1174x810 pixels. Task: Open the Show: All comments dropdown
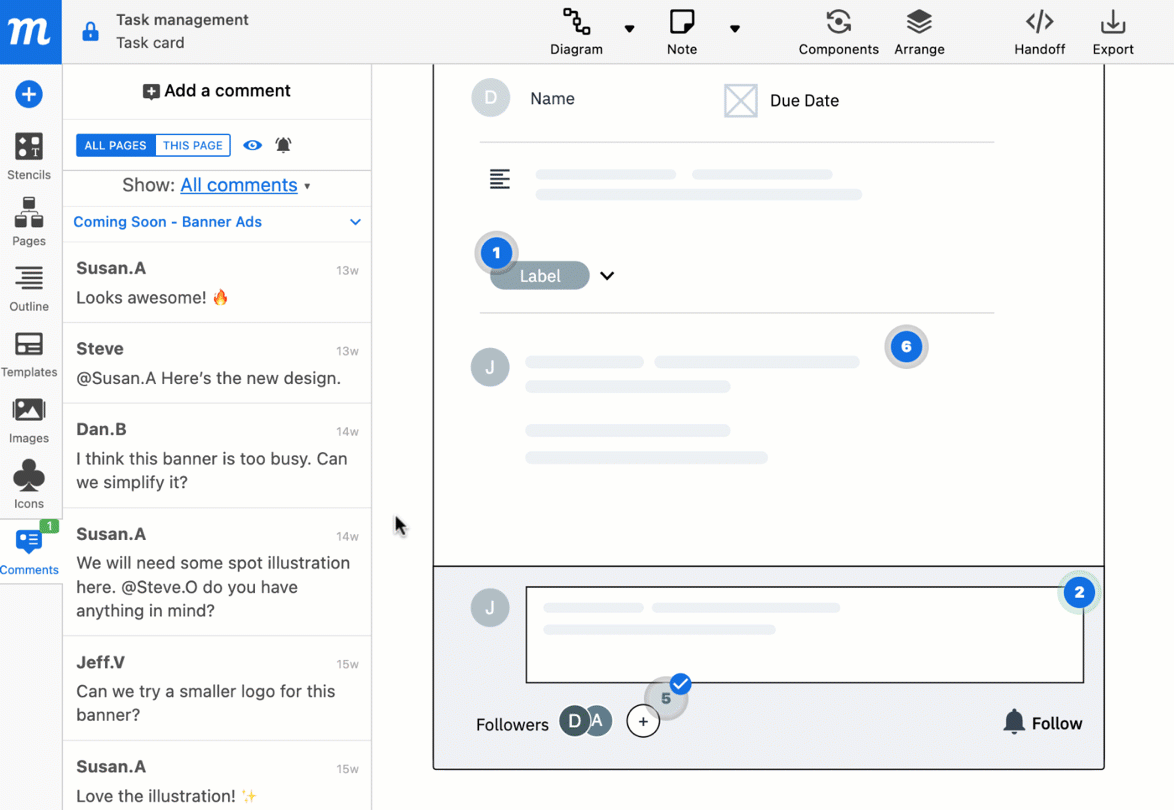(239, 185)
